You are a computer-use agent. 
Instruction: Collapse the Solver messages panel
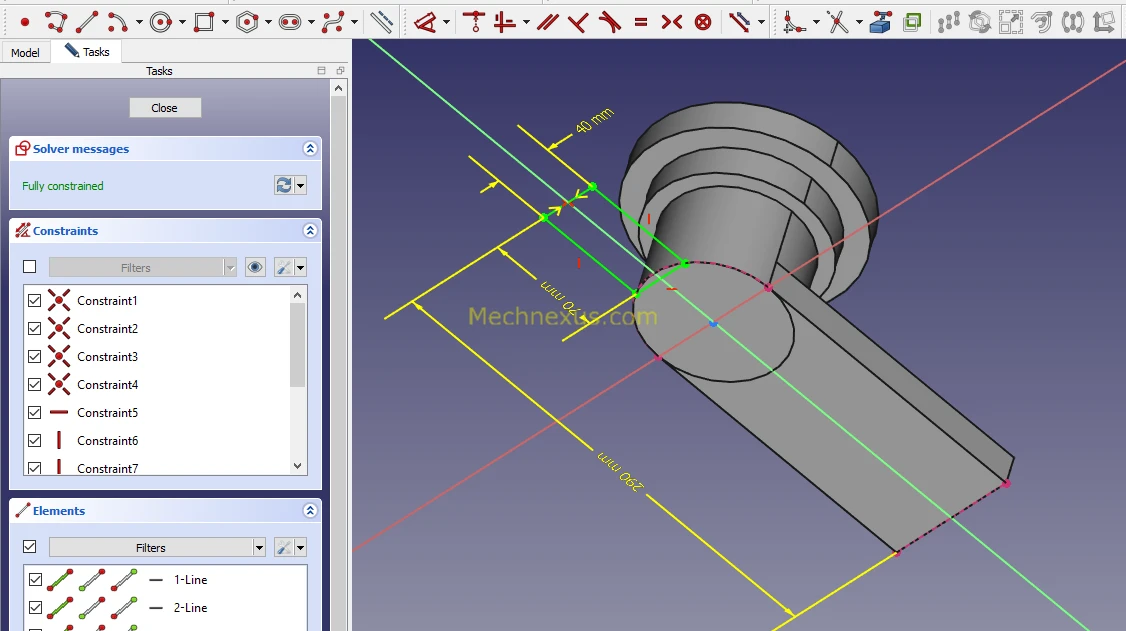point(310,149)
